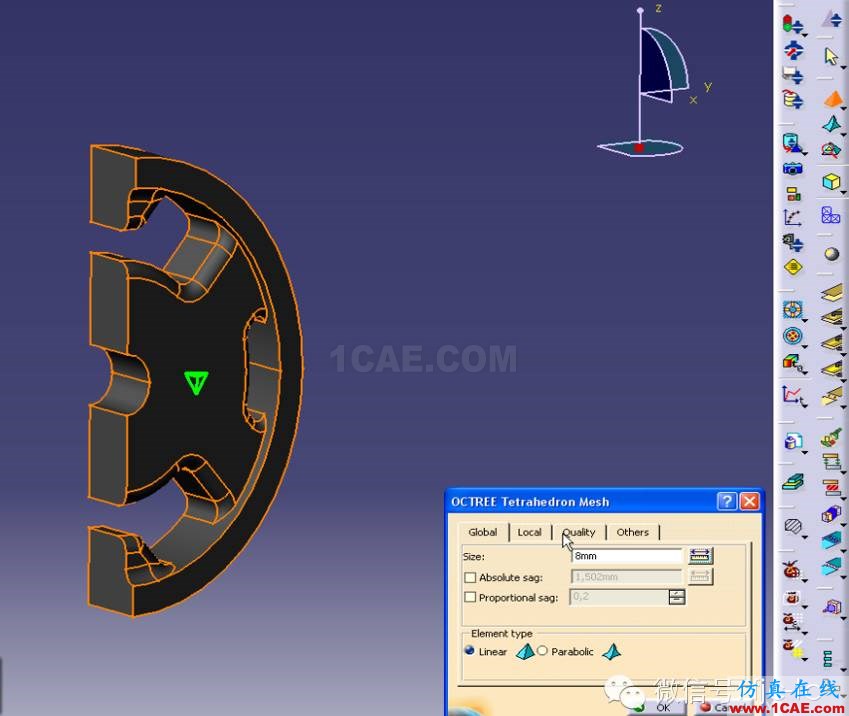The image size is (849, 716).
Task: Click the Size input field showing 8mm
Action: point(626,556)
